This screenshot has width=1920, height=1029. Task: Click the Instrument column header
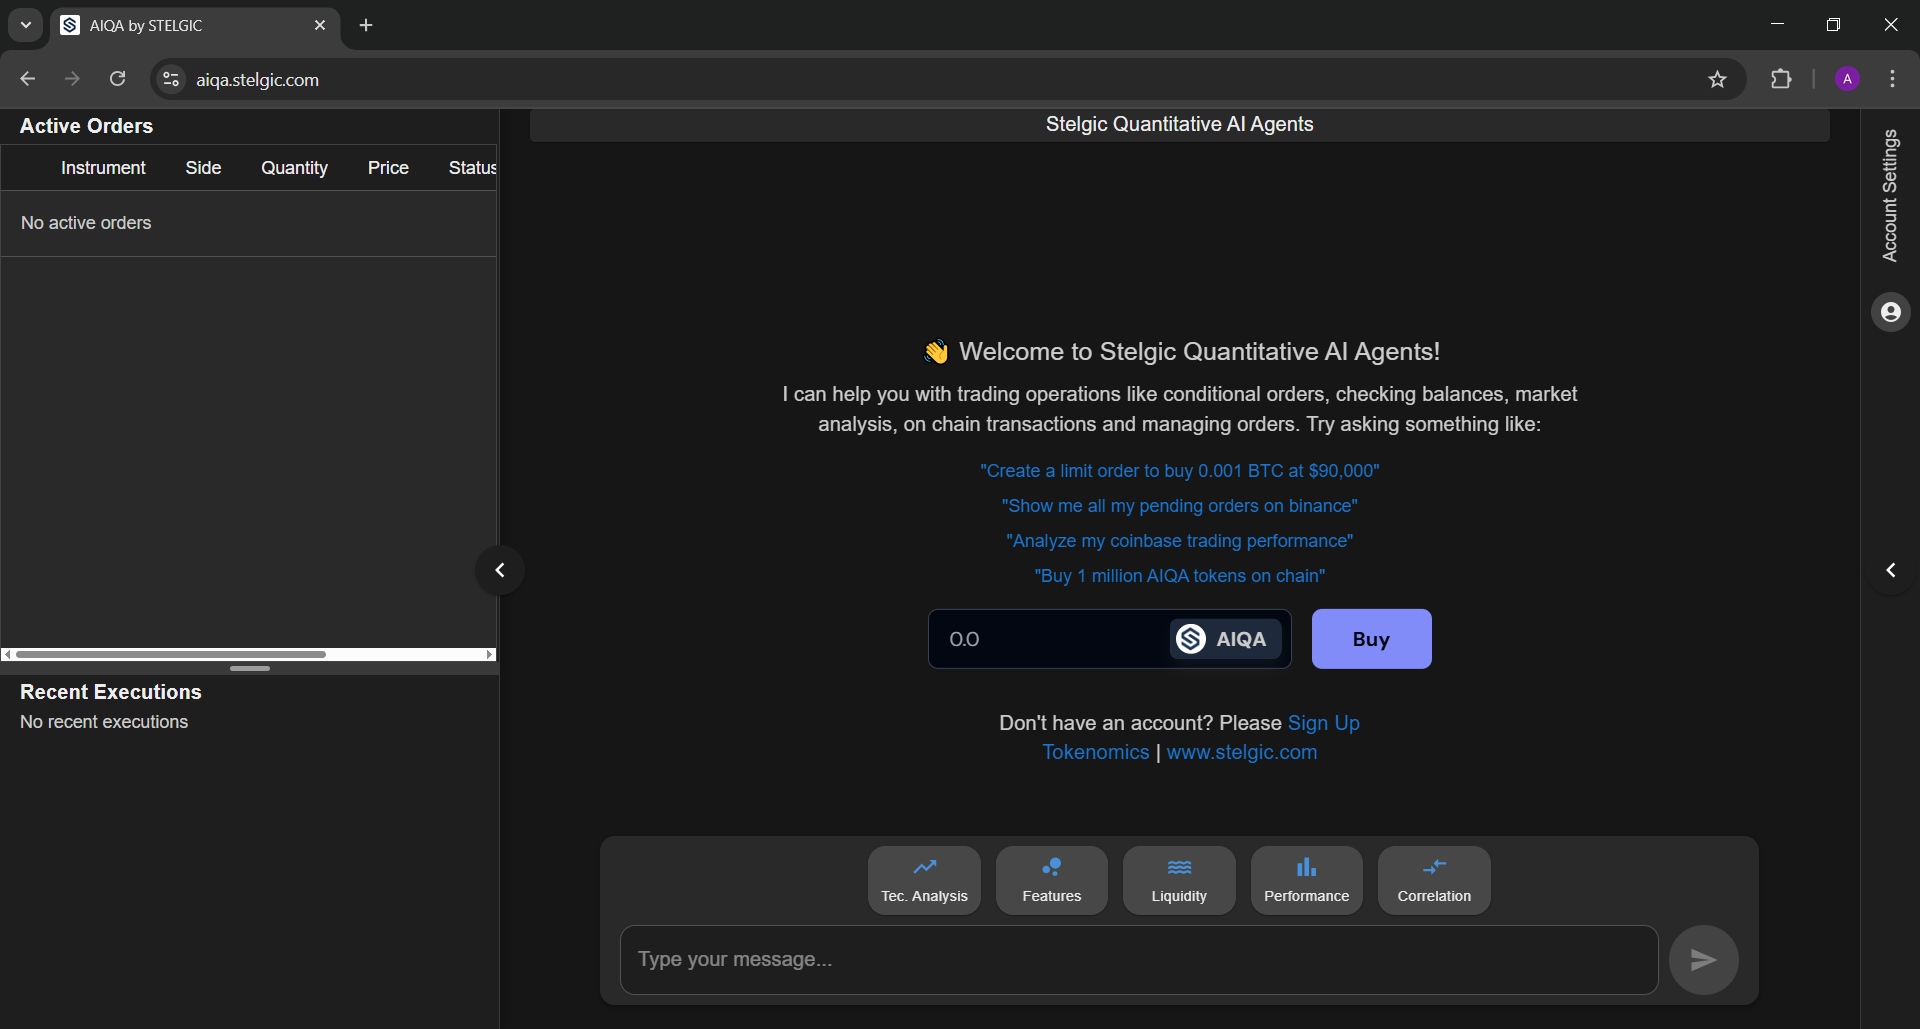[x=103, y=168]
